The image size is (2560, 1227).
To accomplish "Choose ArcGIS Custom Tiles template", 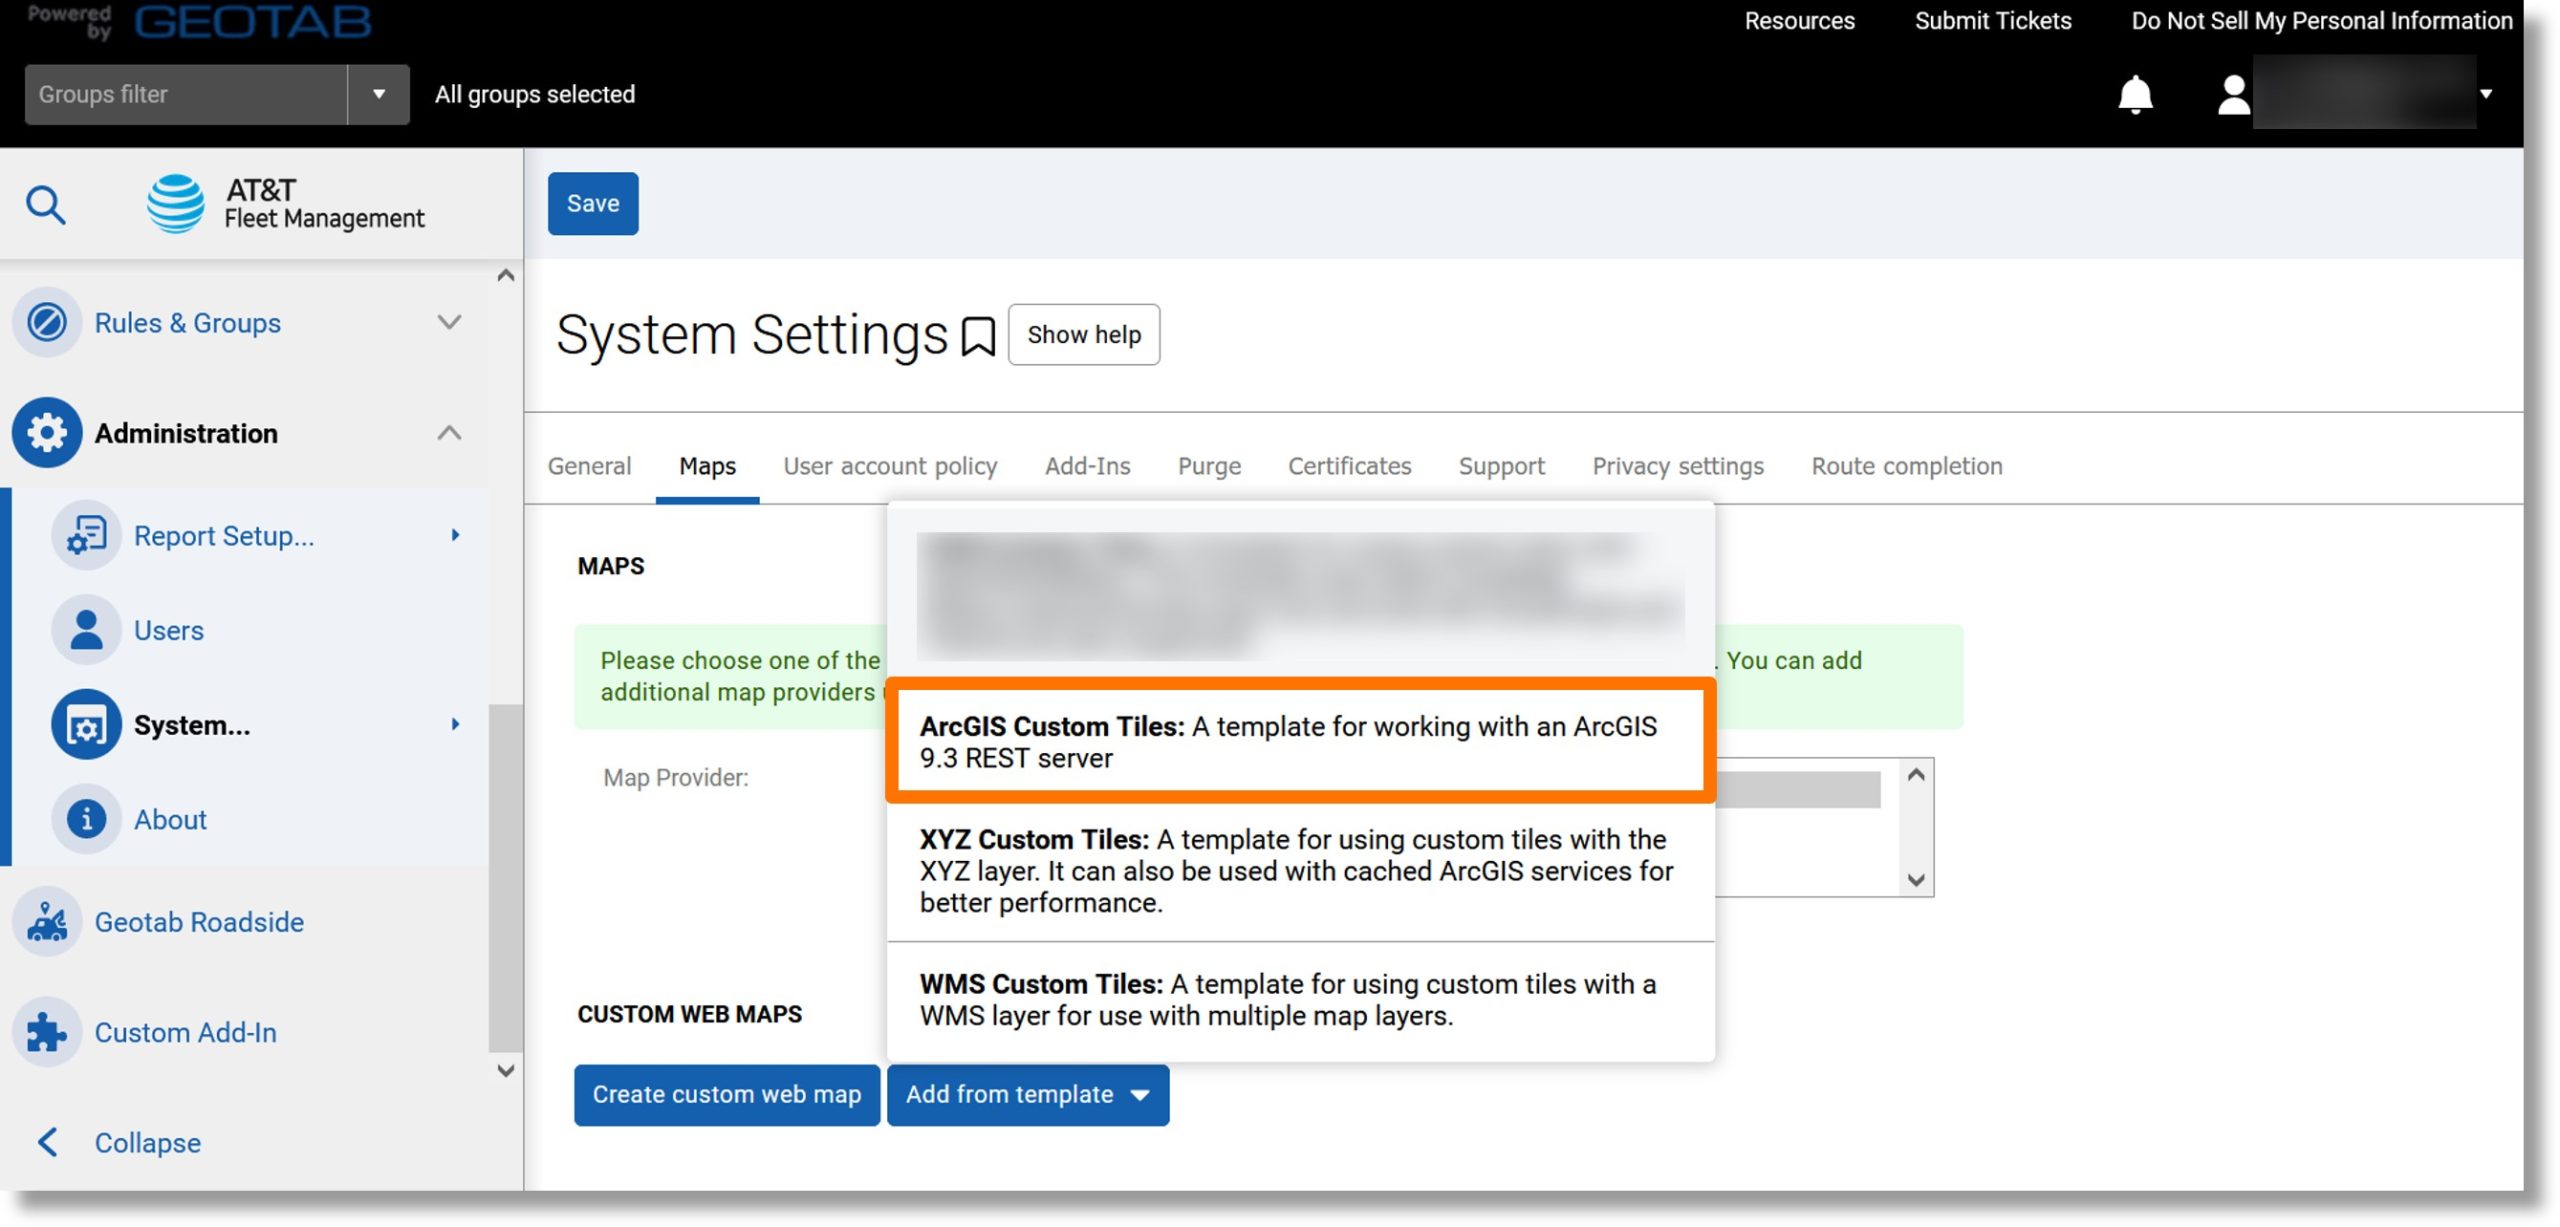I will click(x=1301, y=742).
